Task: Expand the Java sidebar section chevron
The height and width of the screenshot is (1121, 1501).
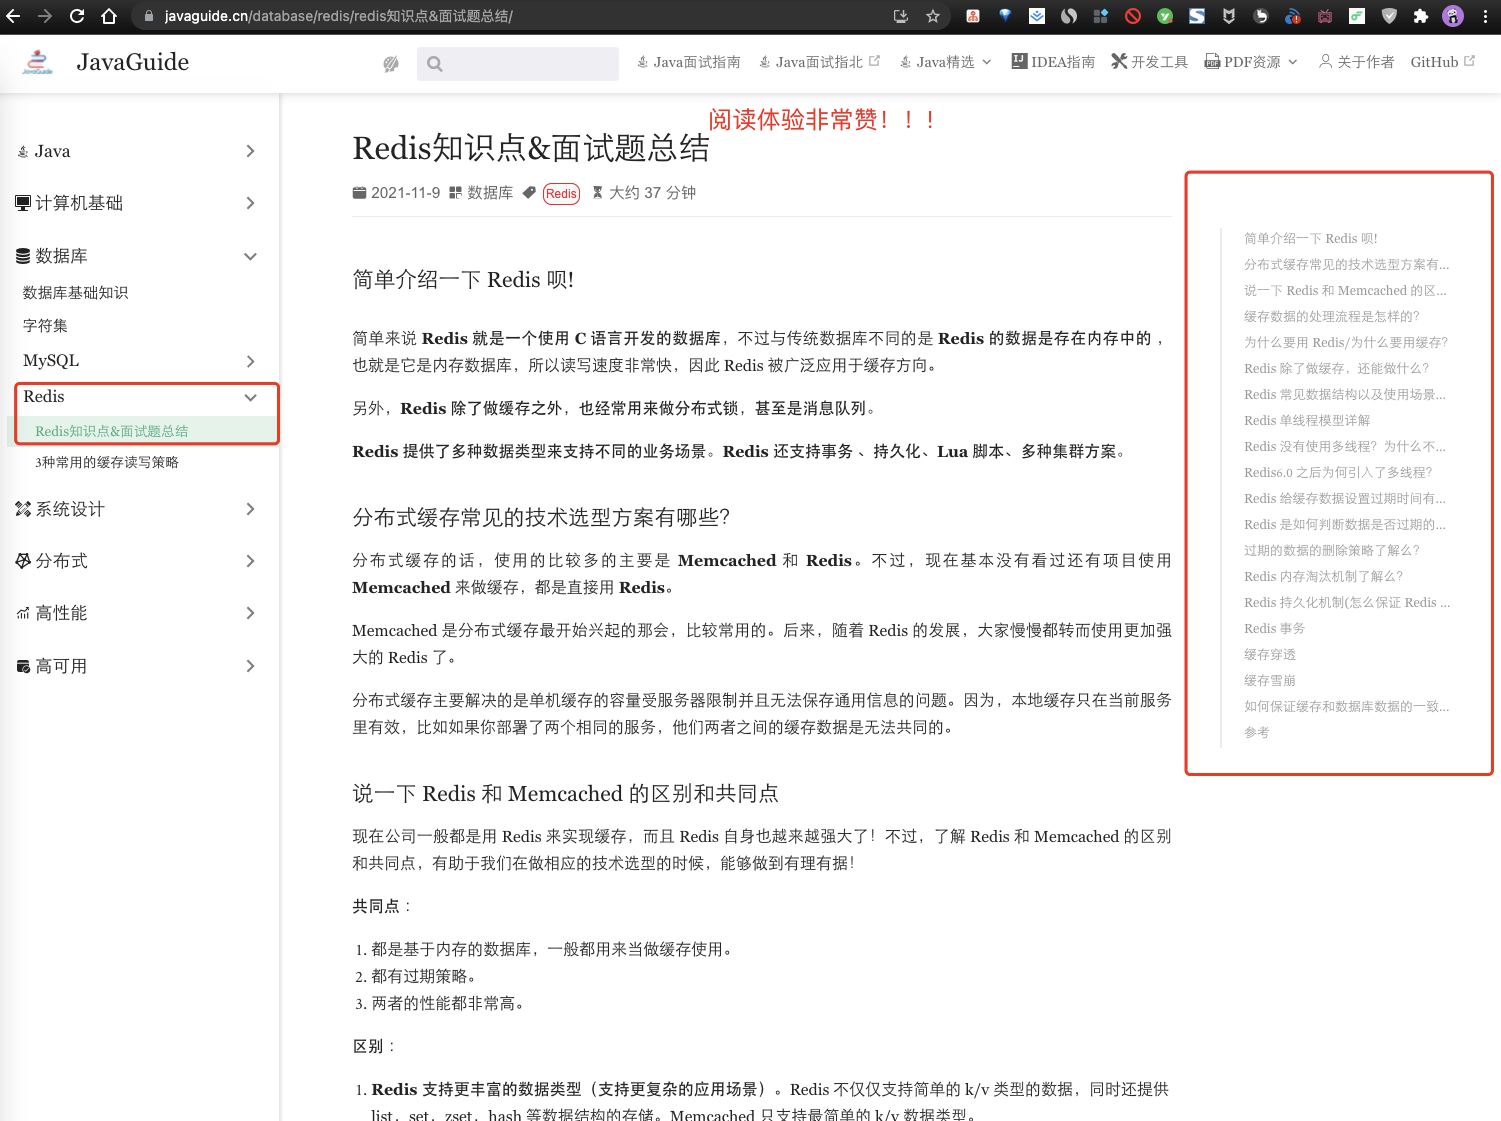Action: point(251,151)
